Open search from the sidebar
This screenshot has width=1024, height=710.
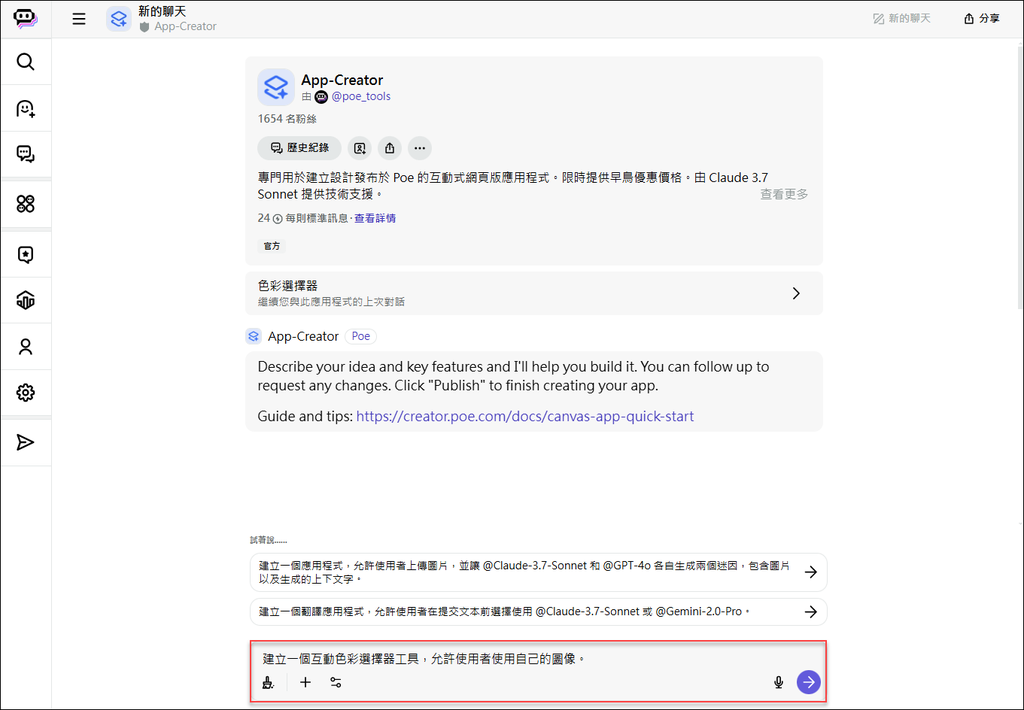(25, 62)
